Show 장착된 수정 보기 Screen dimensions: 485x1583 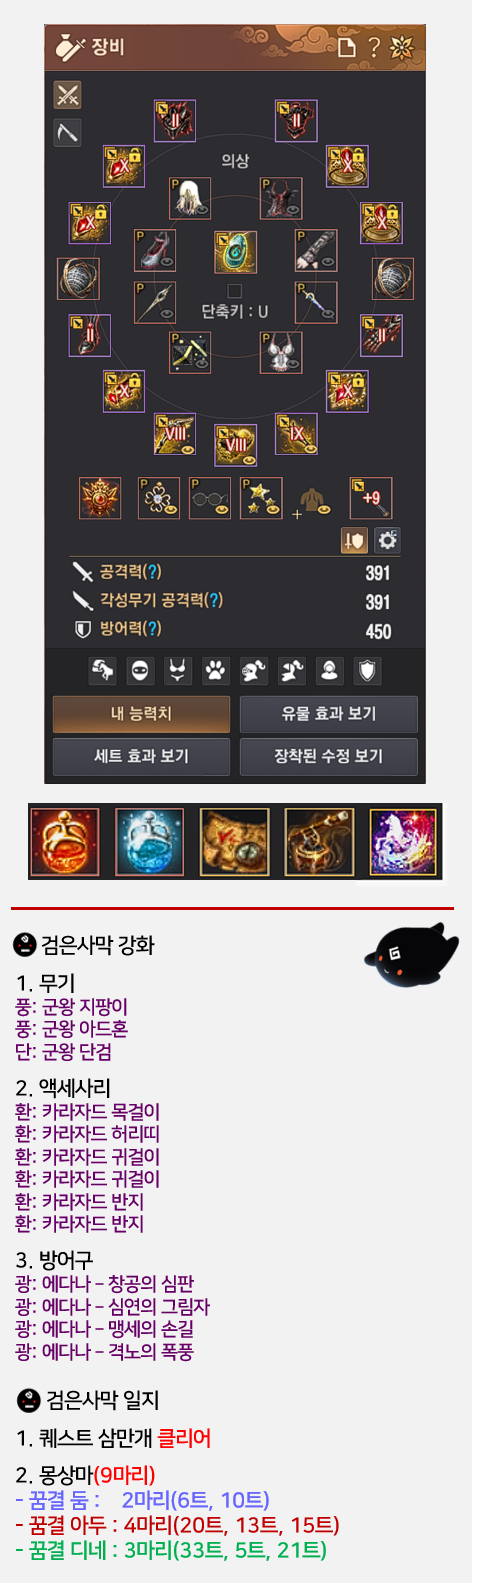(328, 756)
